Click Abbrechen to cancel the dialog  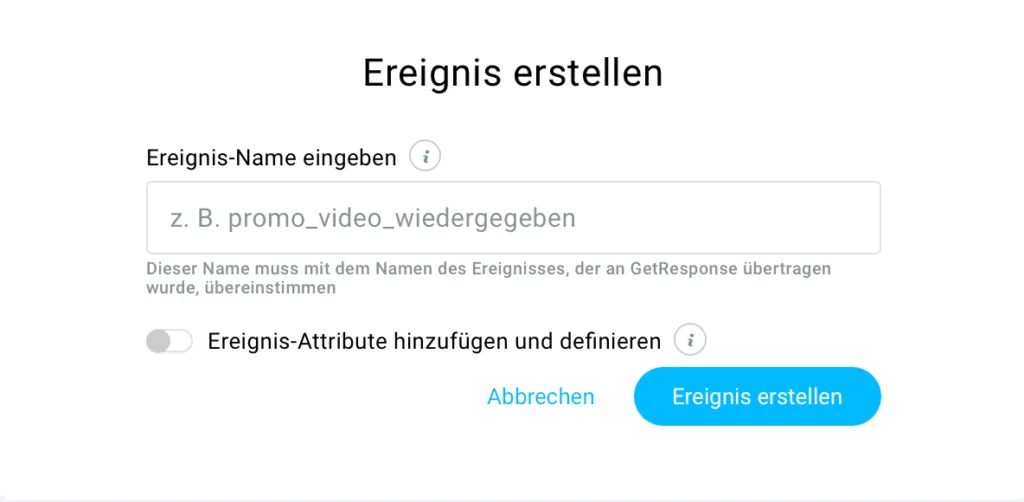pos(541,396)
